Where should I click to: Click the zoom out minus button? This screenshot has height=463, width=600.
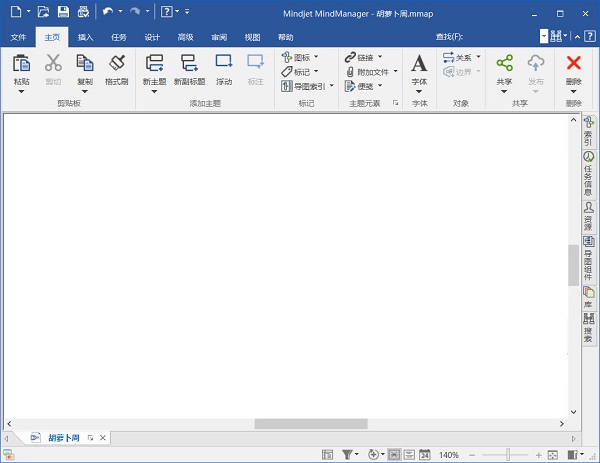pos(472,455)
